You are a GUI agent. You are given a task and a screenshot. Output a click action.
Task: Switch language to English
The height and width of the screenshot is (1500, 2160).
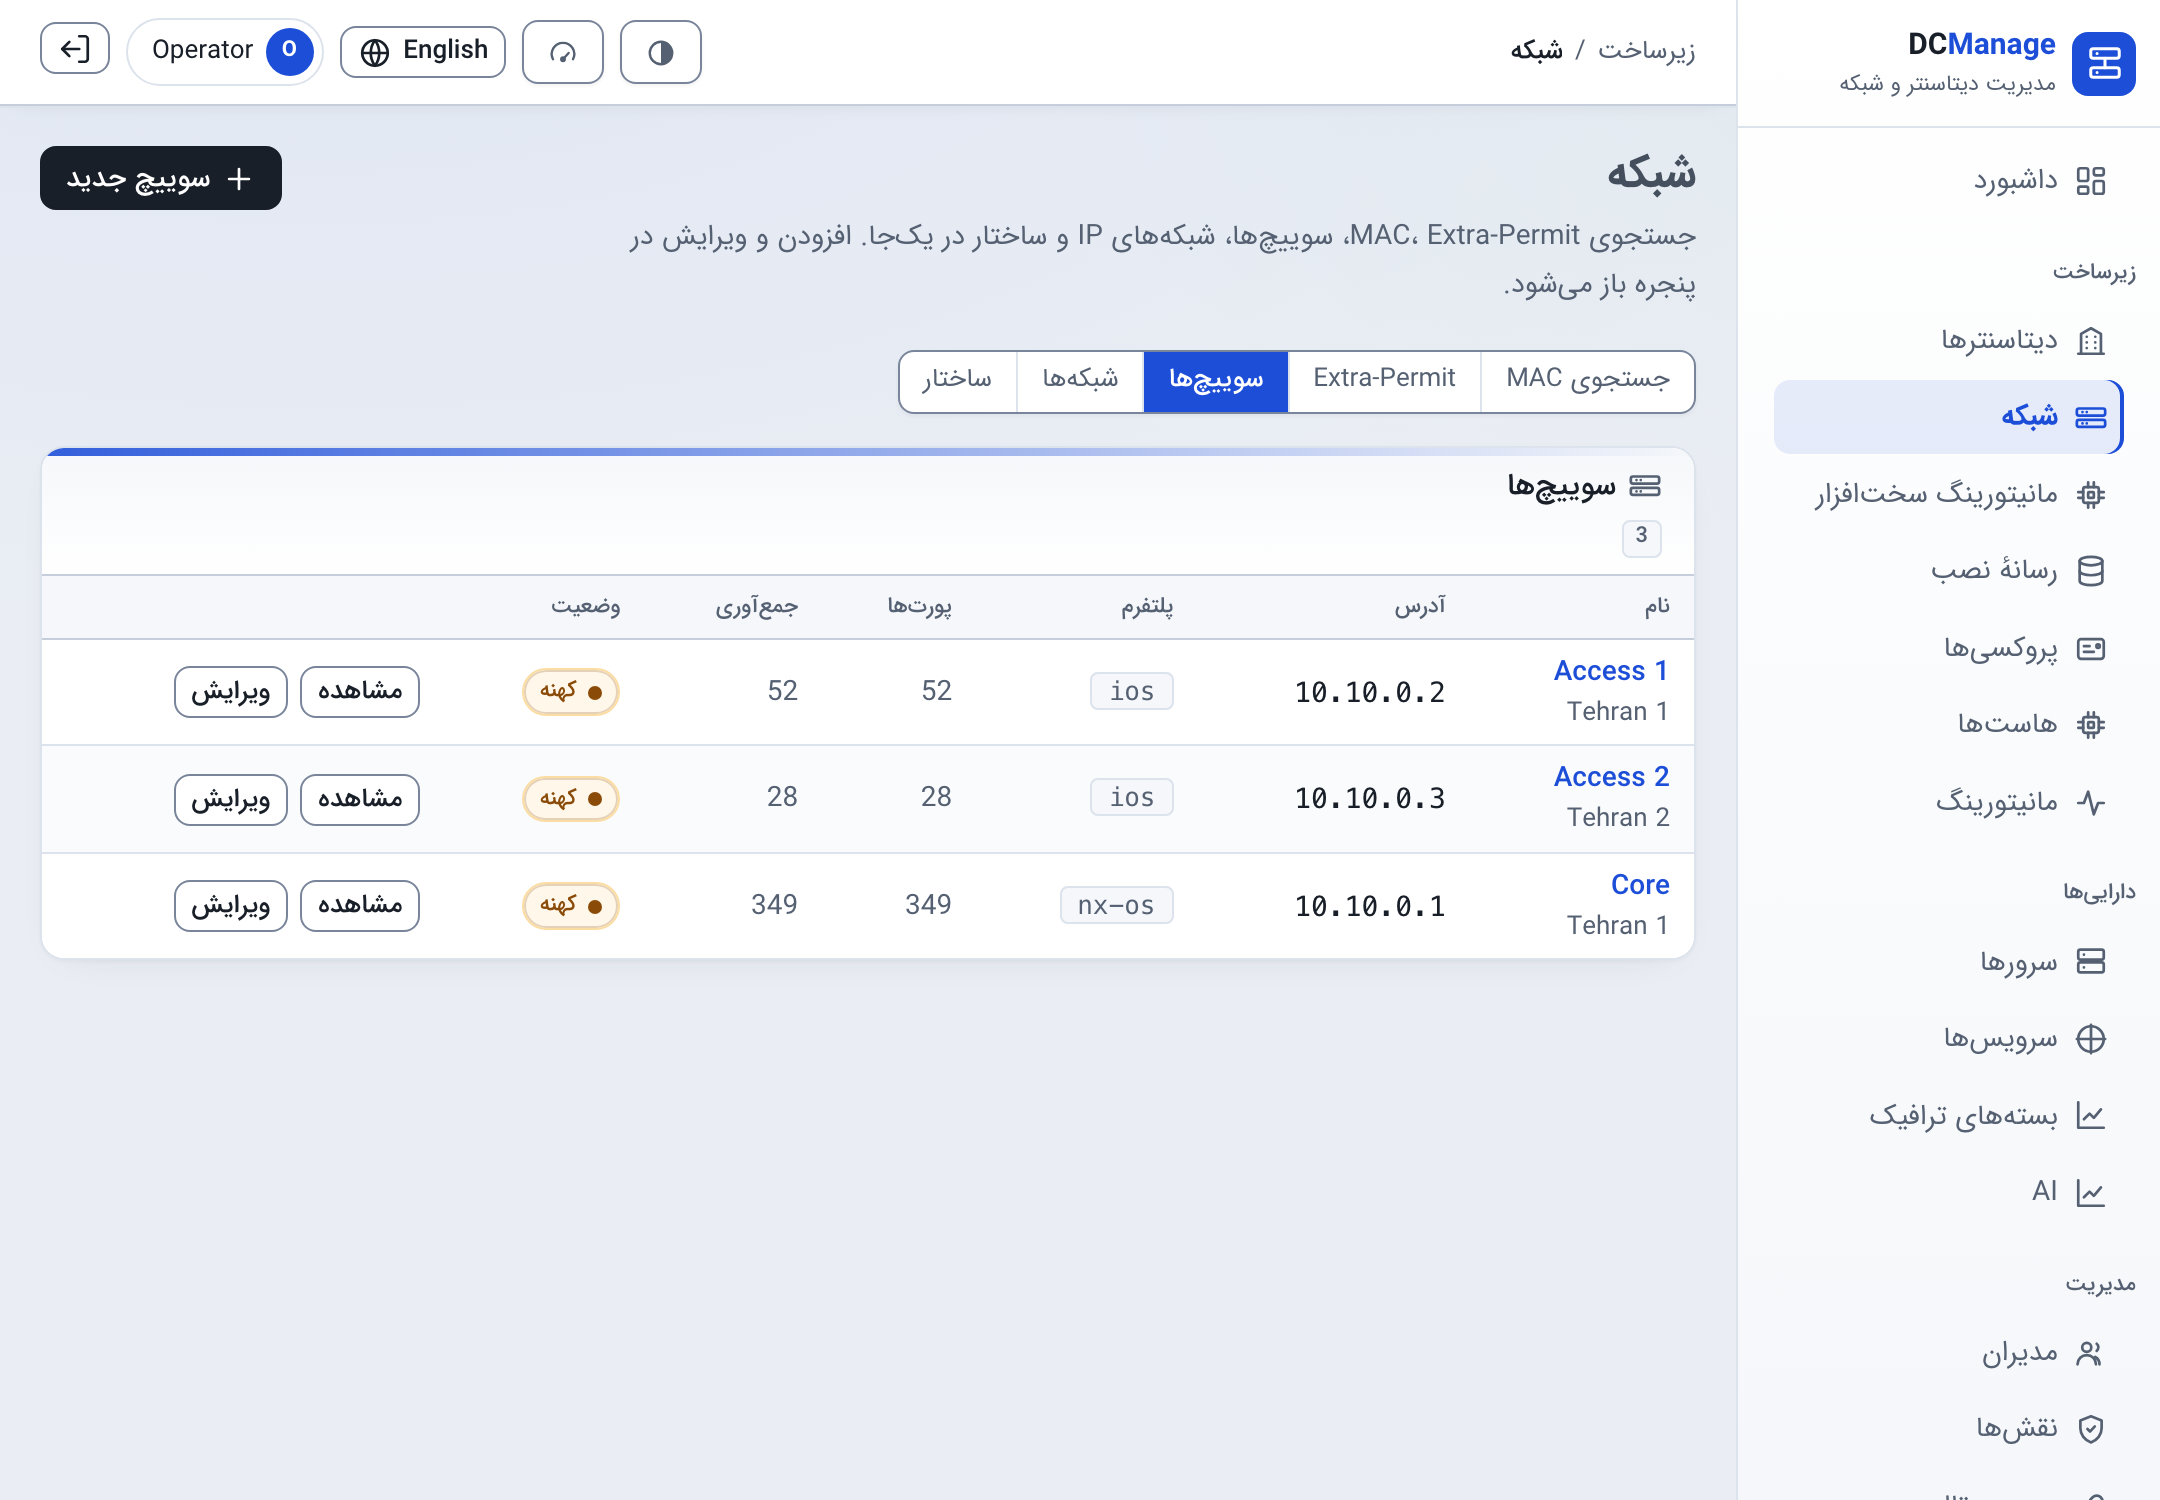pyautogui.click(x=423, y=51)
